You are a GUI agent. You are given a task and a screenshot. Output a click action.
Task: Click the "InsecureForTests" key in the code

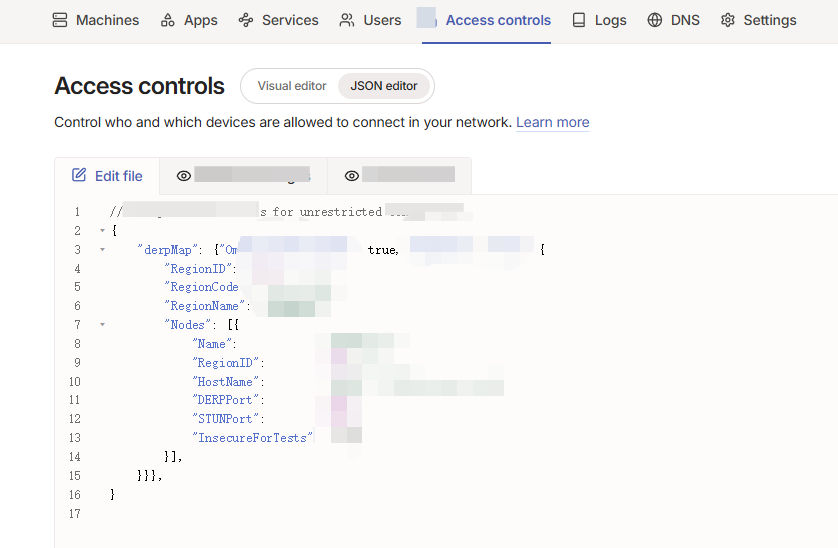click(x=252, y=438)
